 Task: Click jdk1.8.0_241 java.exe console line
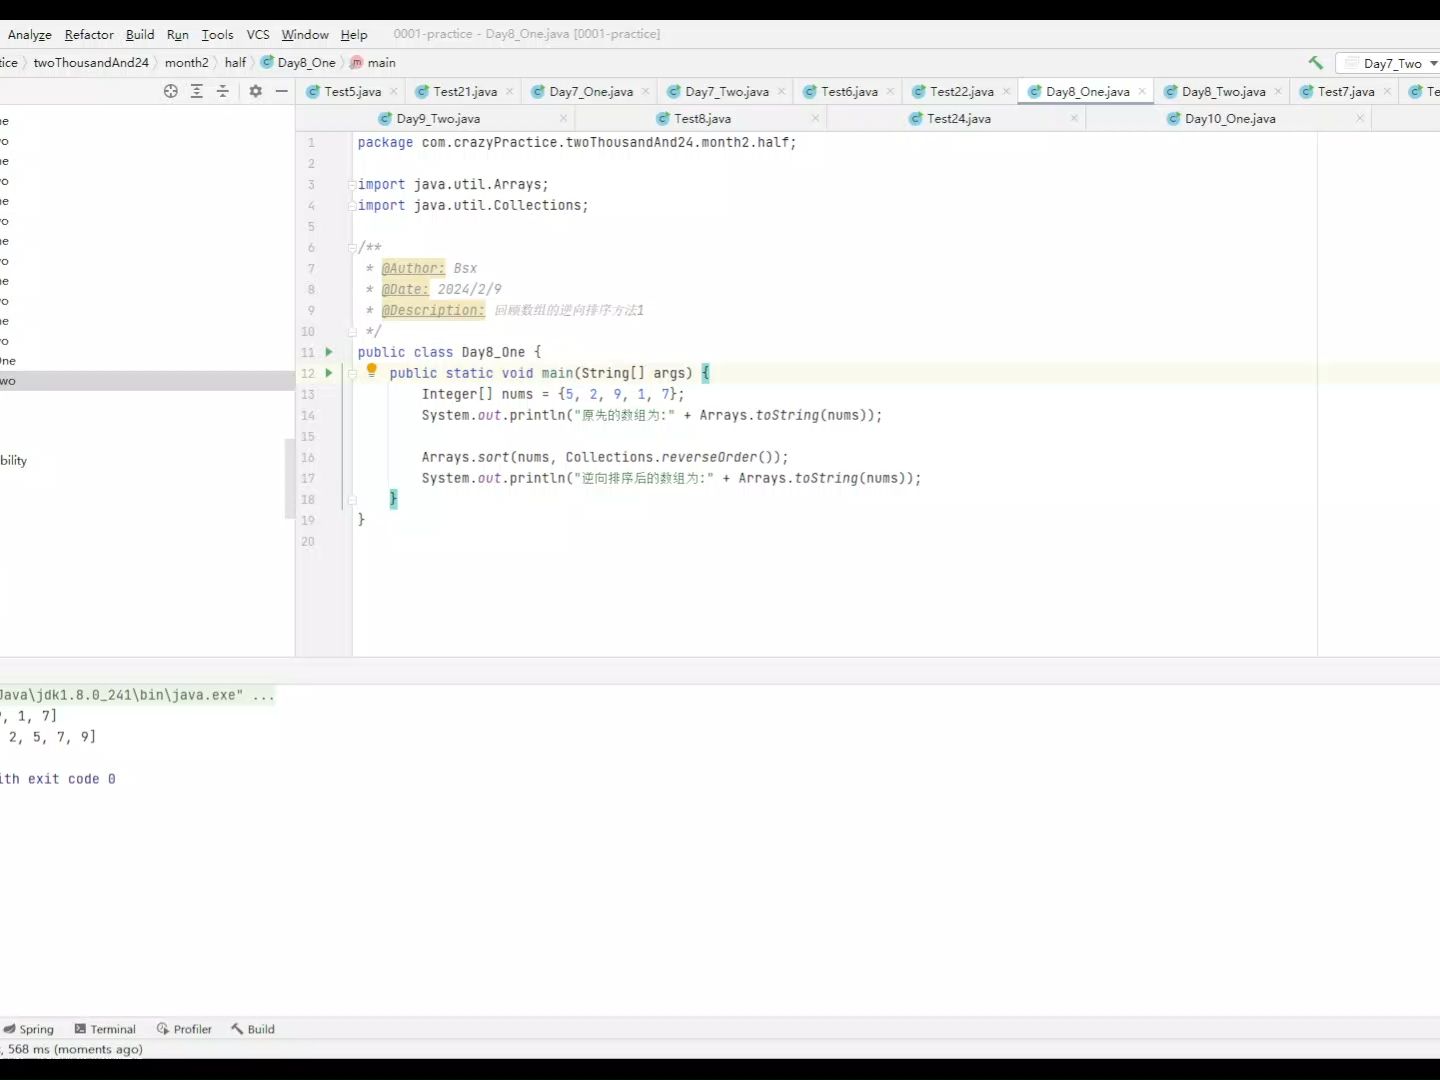point(137,695)
